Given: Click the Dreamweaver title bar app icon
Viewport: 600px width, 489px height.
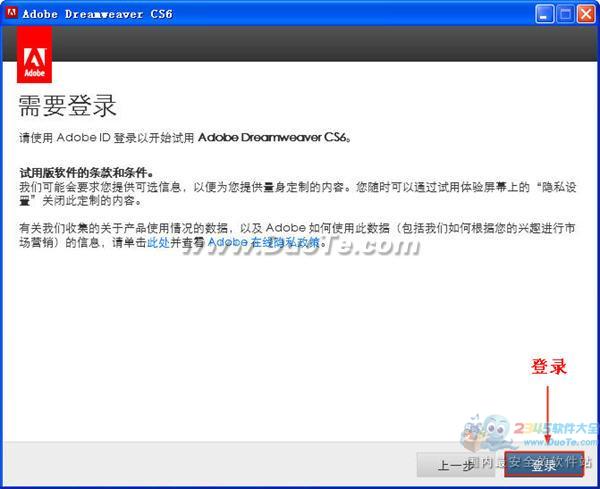Looking at the screenshot, I should coord(11,13).
